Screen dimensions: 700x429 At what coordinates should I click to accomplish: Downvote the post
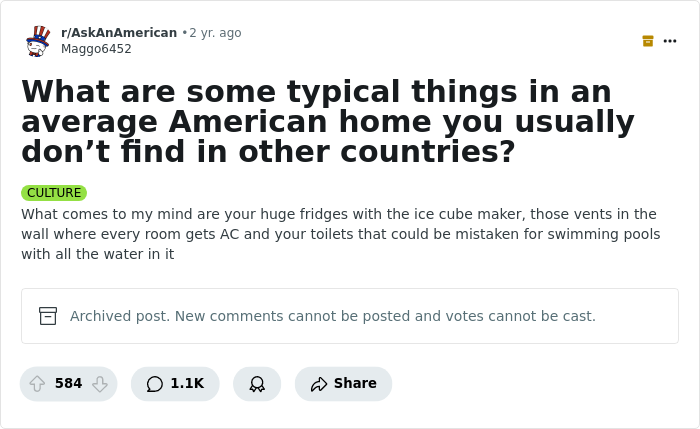(100, 384)
